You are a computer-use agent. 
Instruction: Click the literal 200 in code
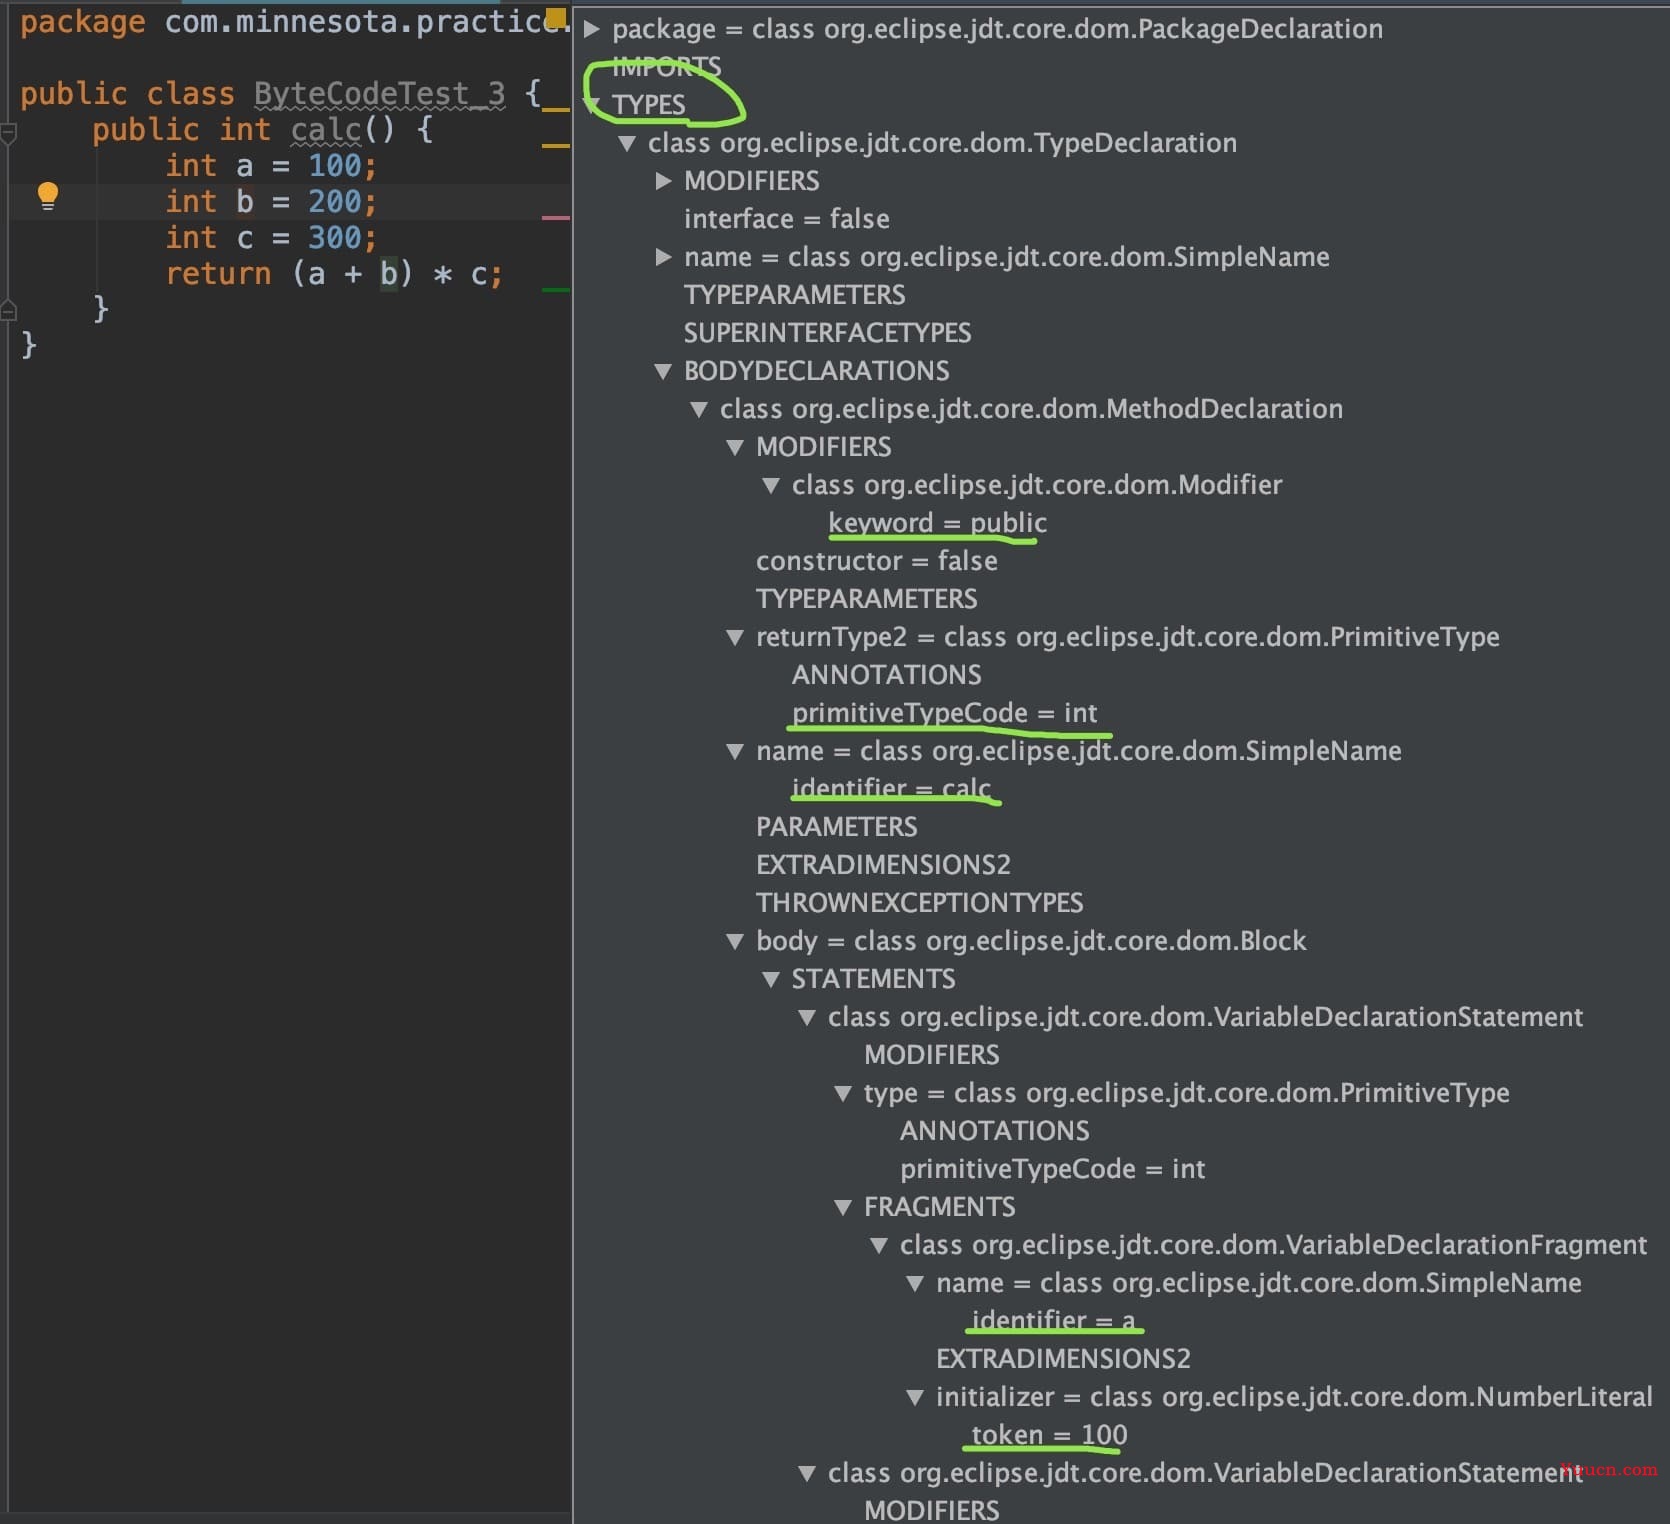(x=334, y=202)
